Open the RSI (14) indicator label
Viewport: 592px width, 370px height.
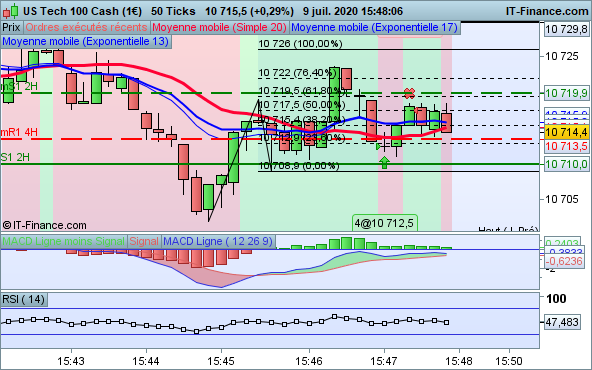pyautogui.click(x=24, y=299)
